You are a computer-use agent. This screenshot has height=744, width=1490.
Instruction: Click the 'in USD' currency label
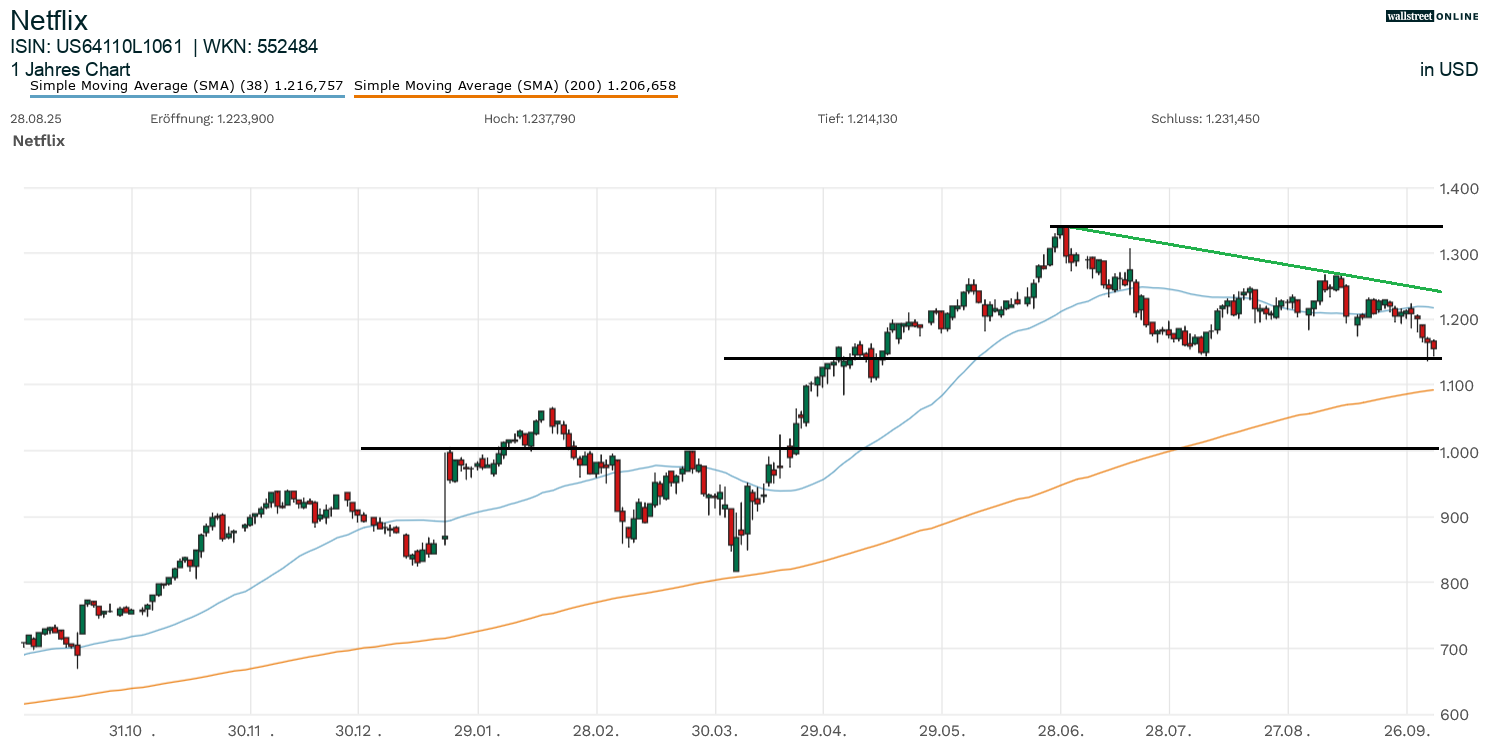click(x=1448, y=69)
